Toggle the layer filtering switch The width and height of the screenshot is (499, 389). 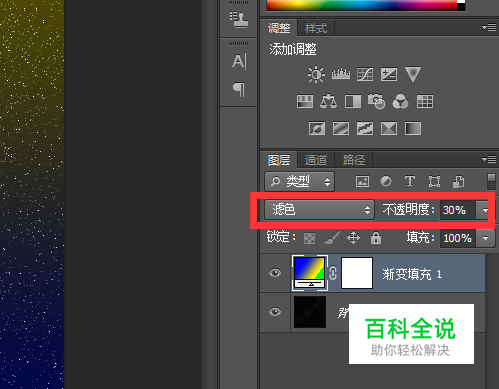491,181
